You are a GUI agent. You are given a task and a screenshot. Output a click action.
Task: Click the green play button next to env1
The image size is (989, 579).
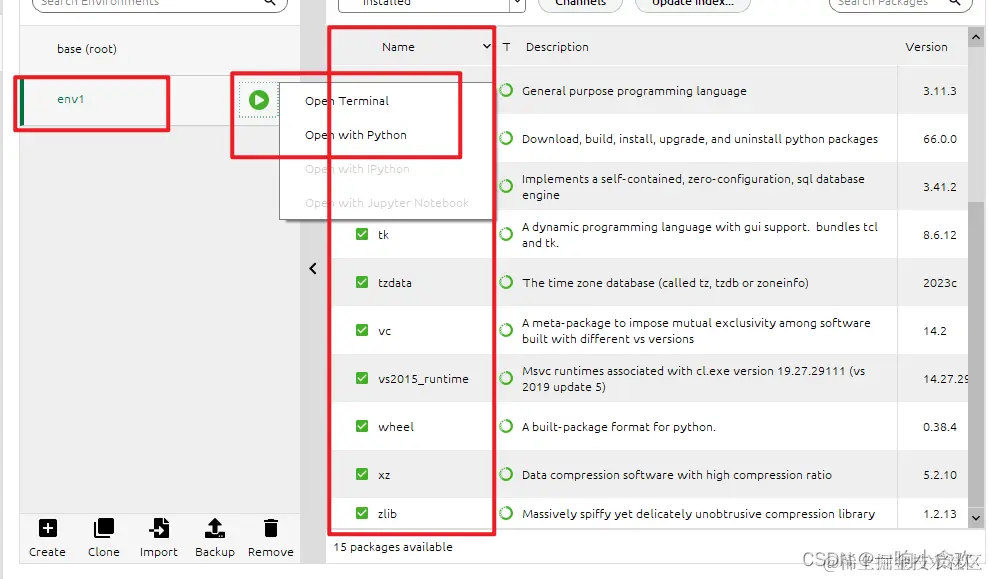pyautogui.click(x=259, y=100)
